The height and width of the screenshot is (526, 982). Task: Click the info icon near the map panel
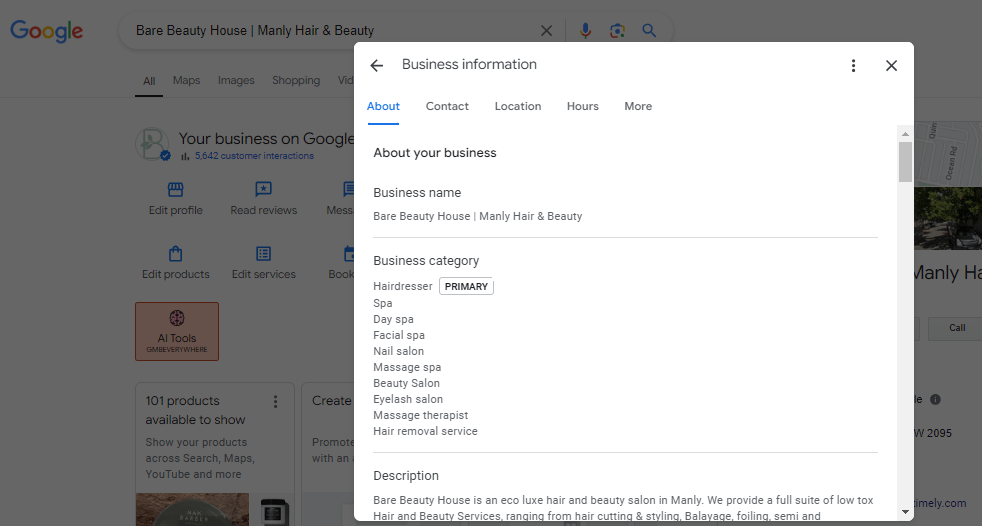pos(935,400)
